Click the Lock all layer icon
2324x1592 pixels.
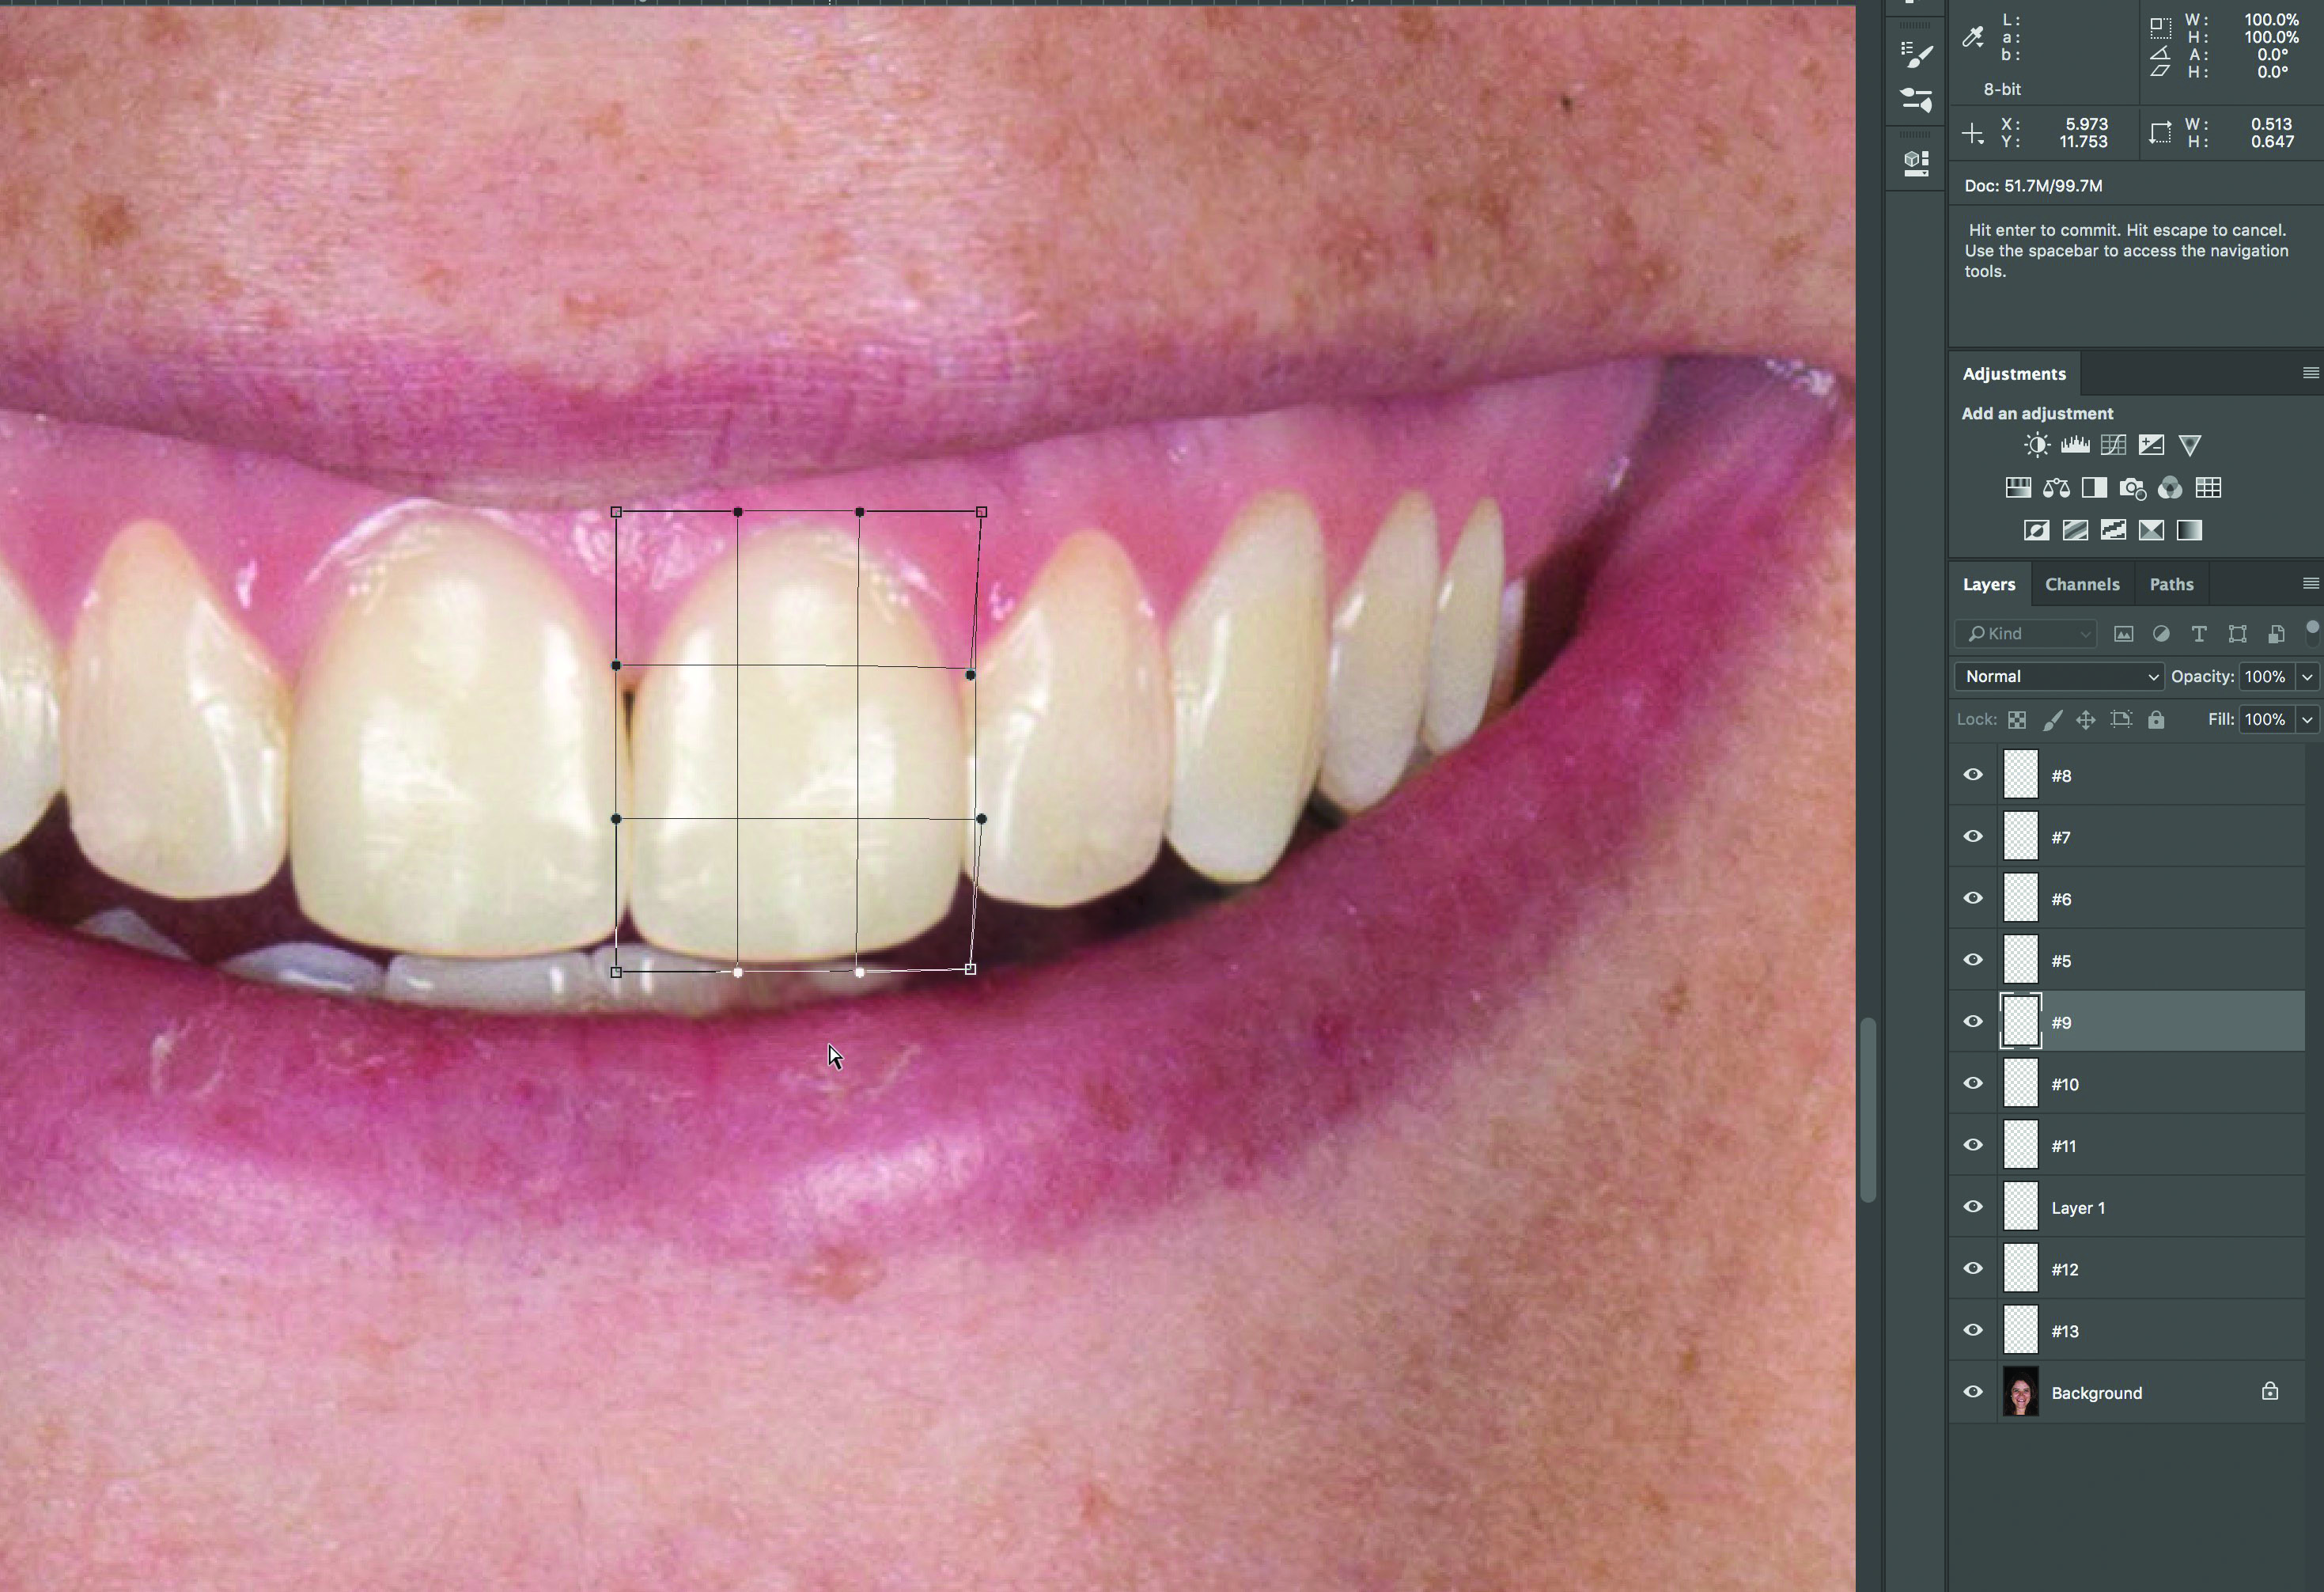coord(2156,720)
